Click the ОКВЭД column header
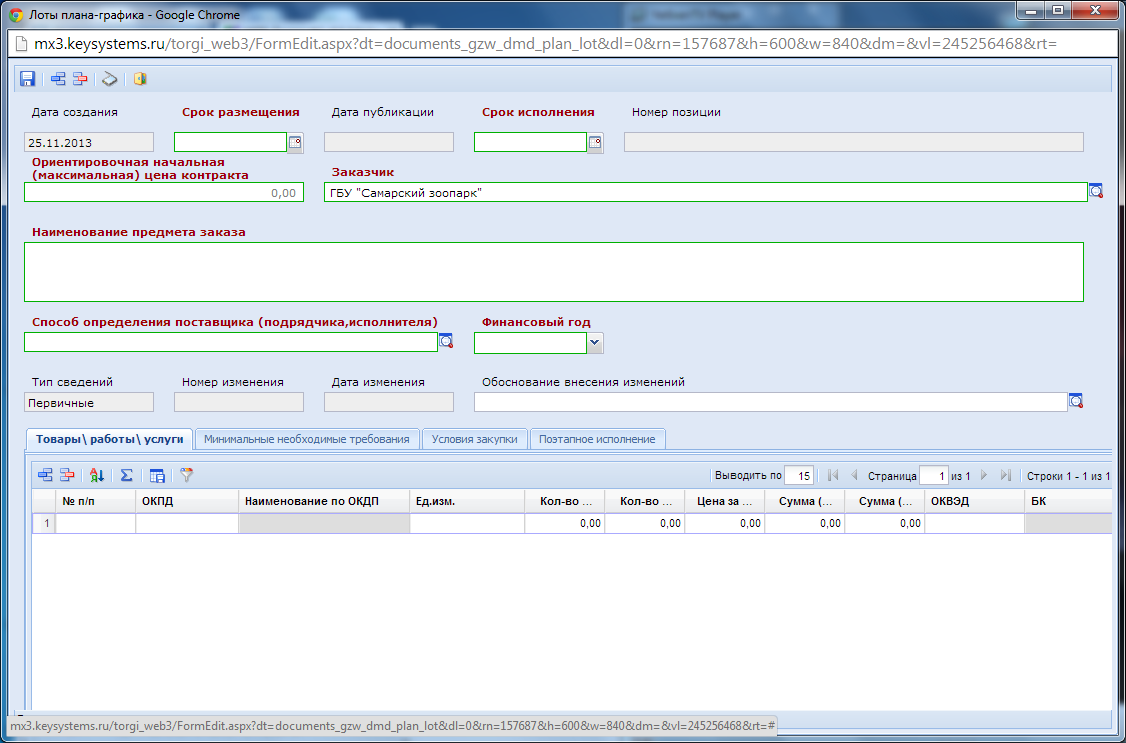 973,500
